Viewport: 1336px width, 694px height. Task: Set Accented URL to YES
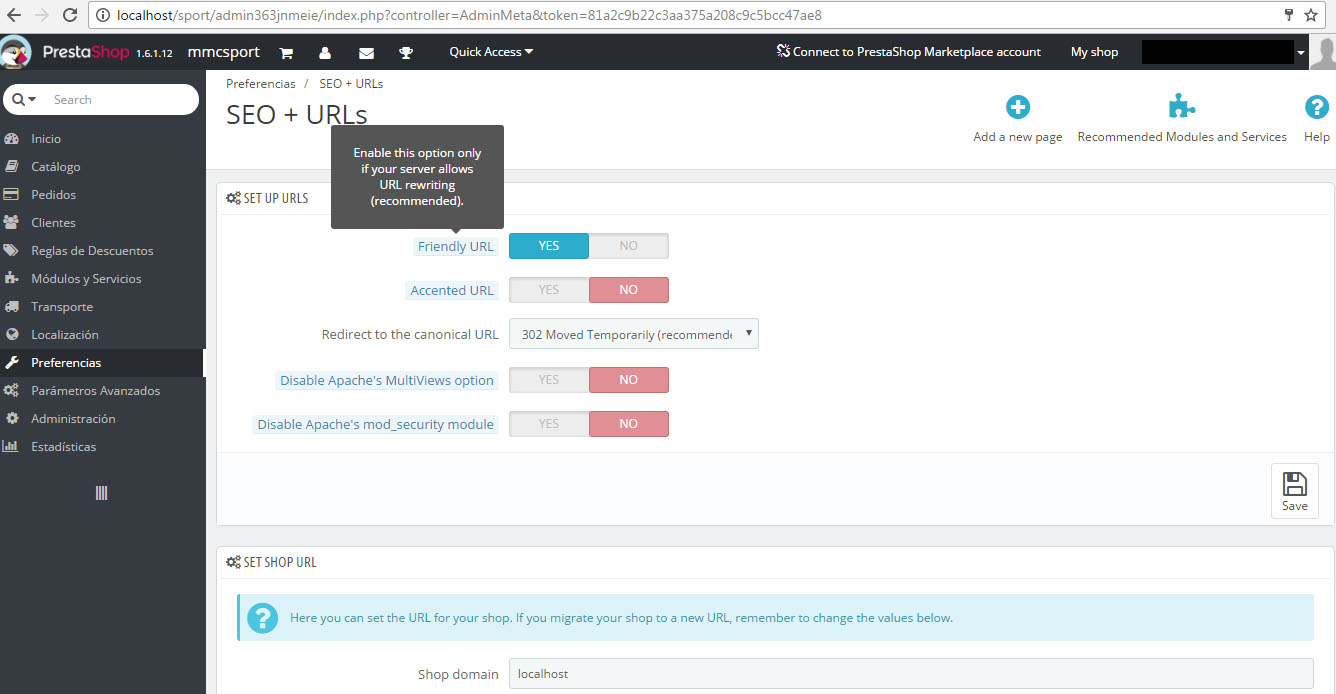pos(549,290)
